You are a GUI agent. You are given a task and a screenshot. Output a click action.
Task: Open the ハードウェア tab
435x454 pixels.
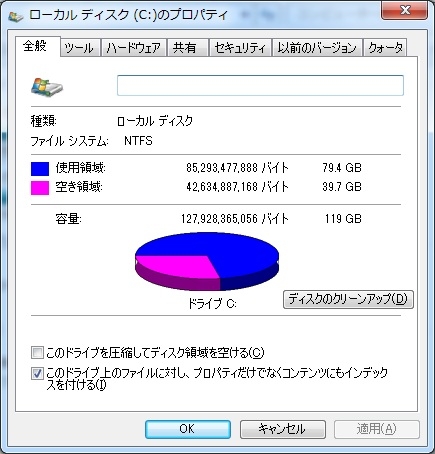point(134,48)
